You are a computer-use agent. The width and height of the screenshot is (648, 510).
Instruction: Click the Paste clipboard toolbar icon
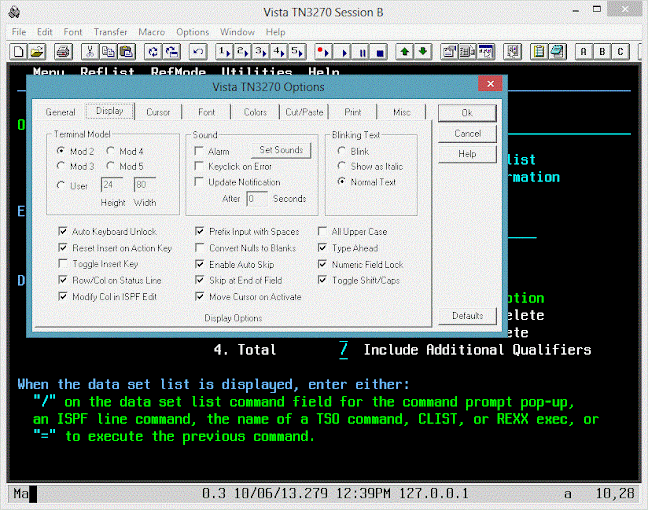point(127,52)
